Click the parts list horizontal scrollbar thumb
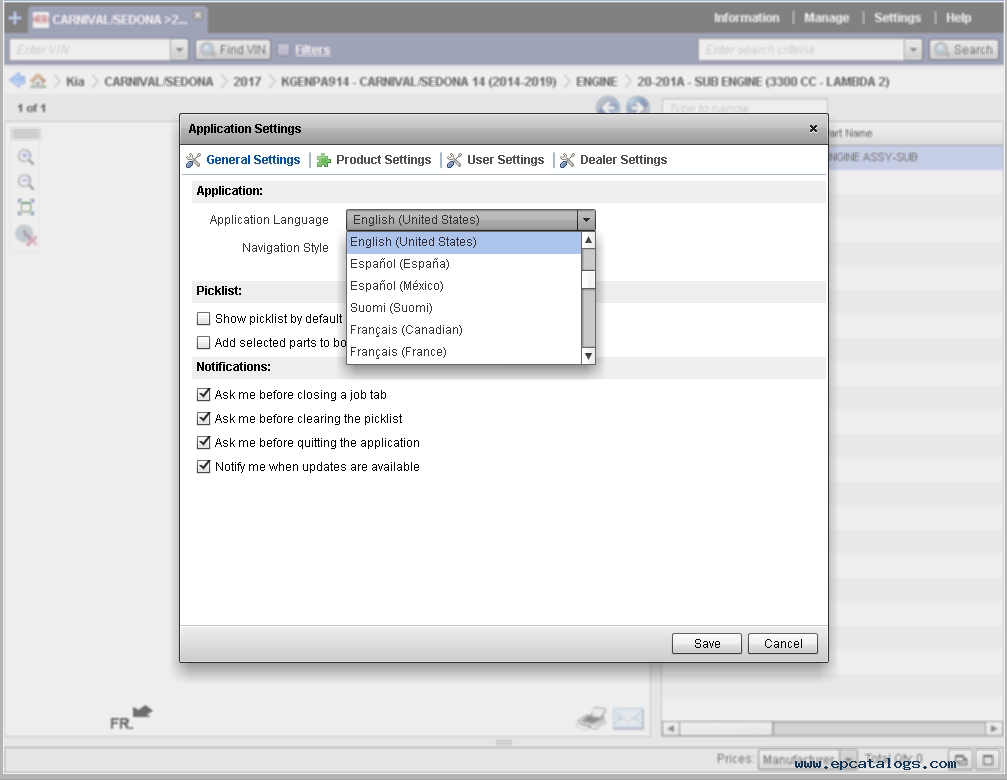The image size is (1007, 780). pyautogui.click(x=726, y=729)
